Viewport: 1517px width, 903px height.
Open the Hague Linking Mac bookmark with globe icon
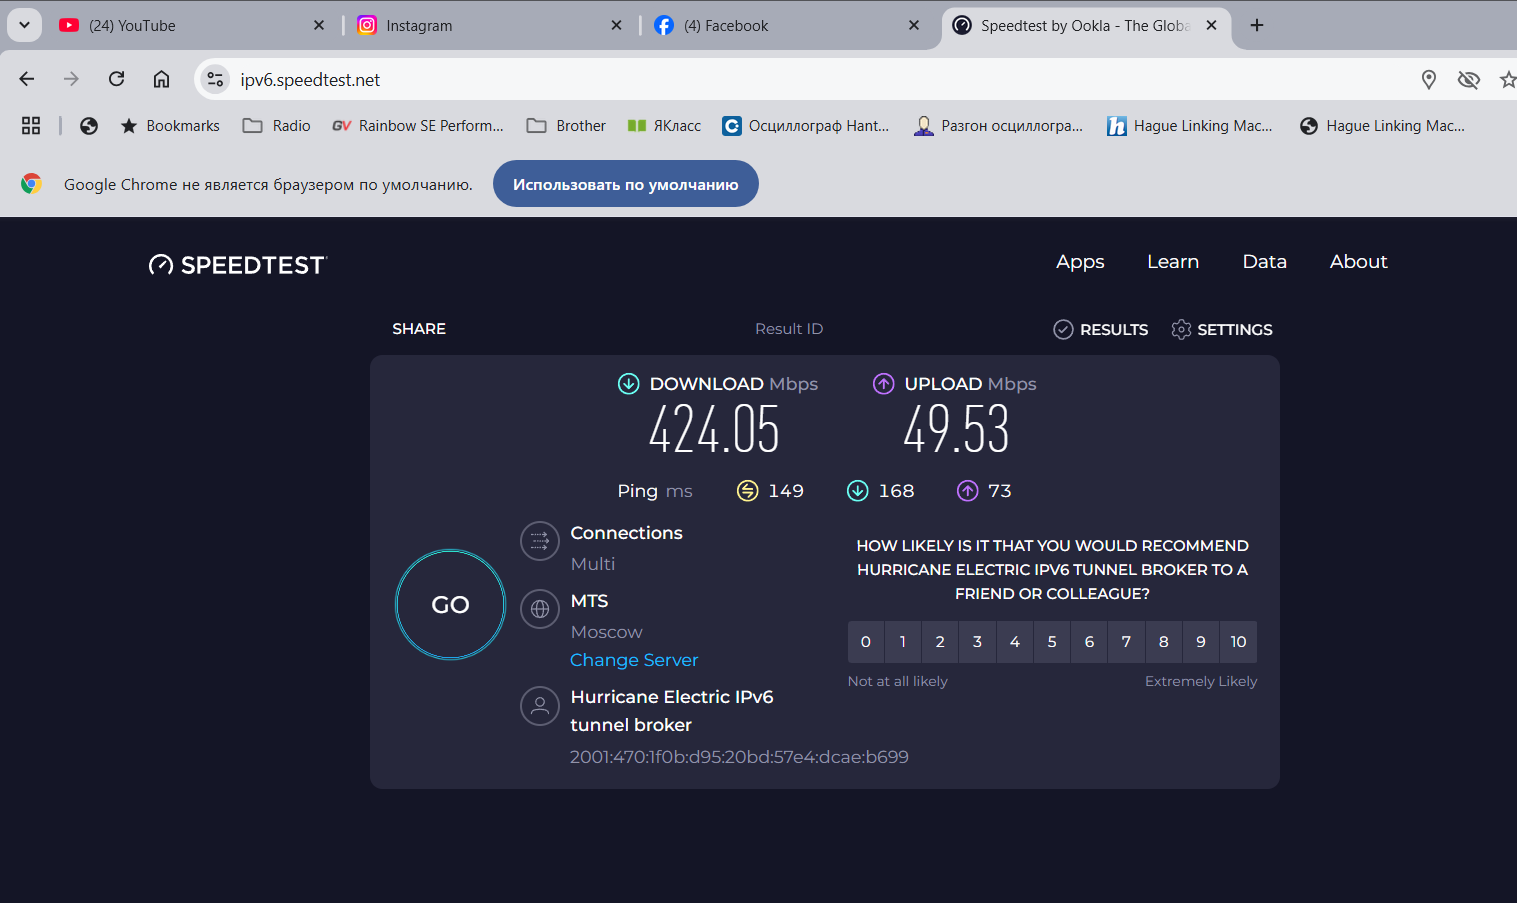pos(1382,126)
